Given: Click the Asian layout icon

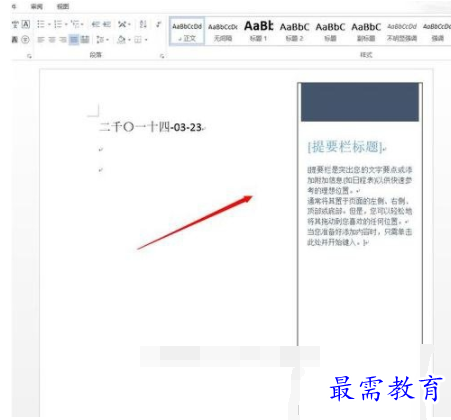Looking at the screenshot, I should coord(122,24).
